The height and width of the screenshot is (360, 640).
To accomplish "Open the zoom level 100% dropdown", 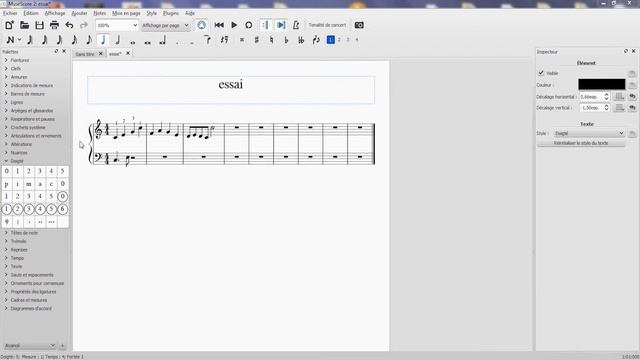I will 117,25.
